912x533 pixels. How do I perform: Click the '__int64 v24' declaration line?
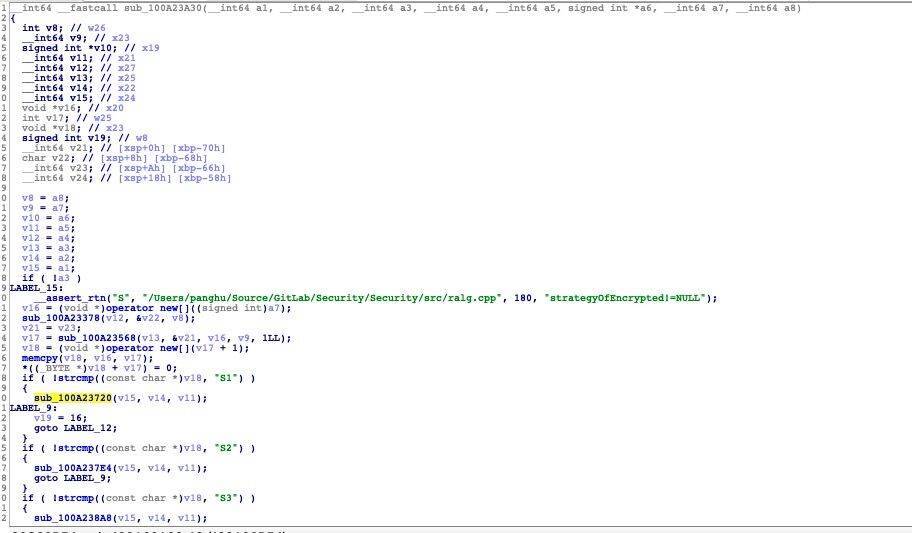click(x=126, y=179)
